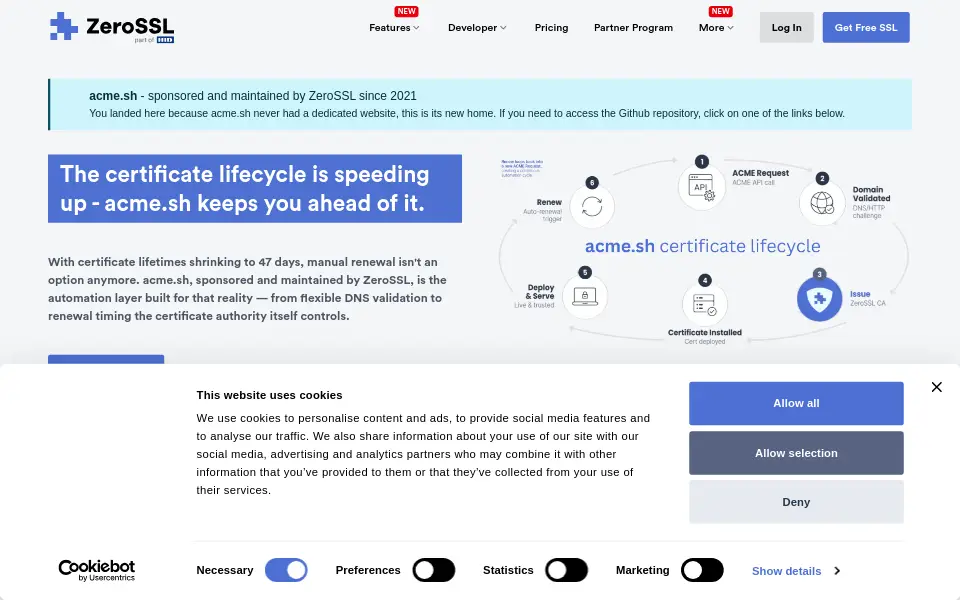Enable the Preferences cookies switch
Viewport: 960px width, 600px height.
433,570
